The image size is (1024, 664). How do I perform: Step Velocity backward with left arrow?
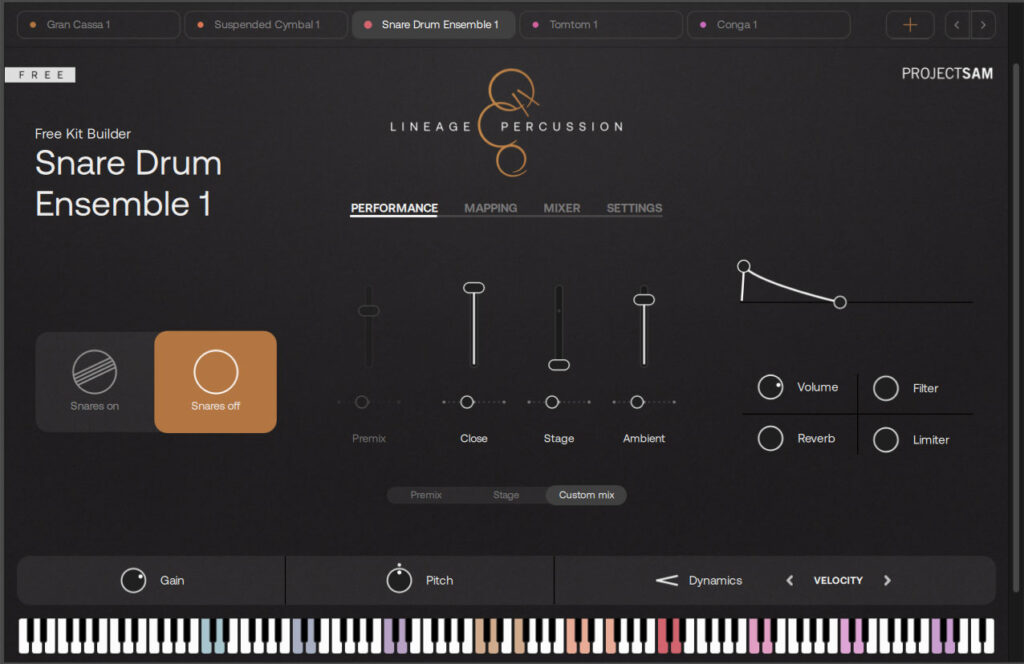789,580
